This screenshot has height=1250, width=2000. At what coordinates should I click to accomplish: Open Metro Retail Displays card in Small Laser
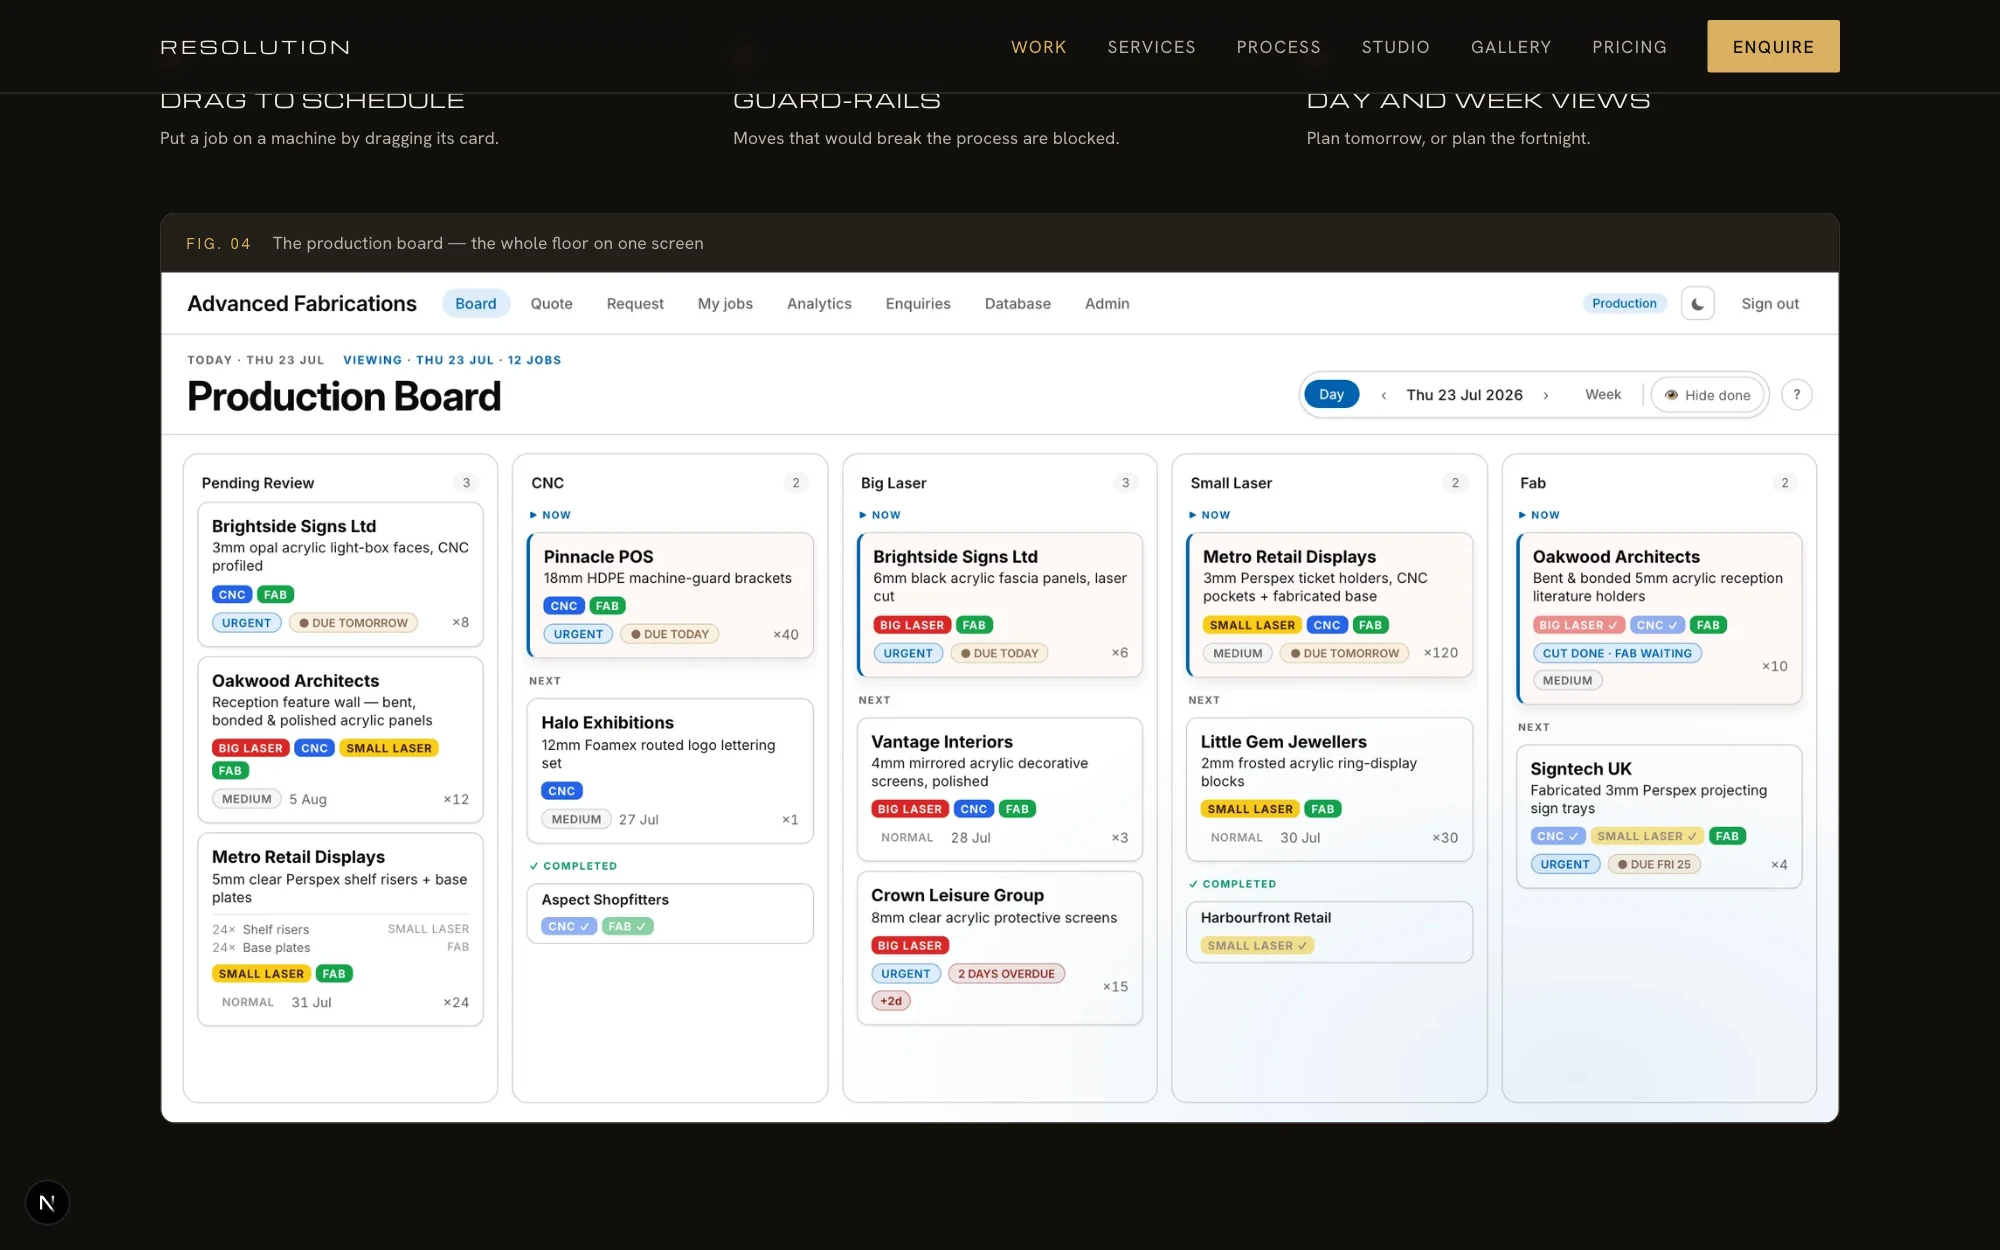click(x=1329, y=605)
